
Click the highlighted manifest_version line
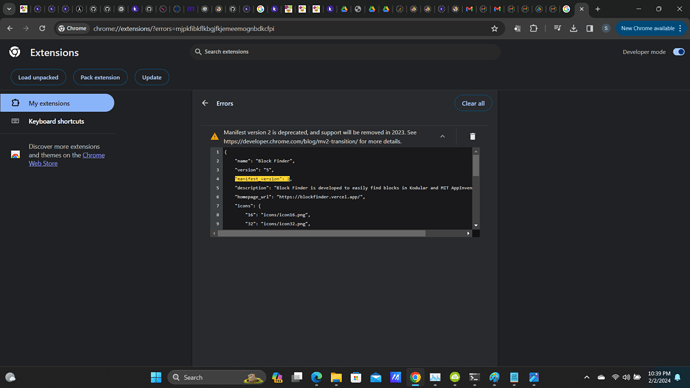262,179
